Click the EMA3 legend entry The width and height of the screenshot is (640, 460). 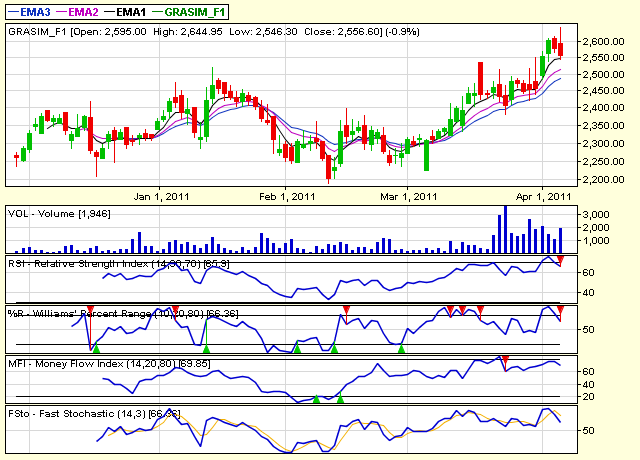pyautogui.click(x=29, y=12)
